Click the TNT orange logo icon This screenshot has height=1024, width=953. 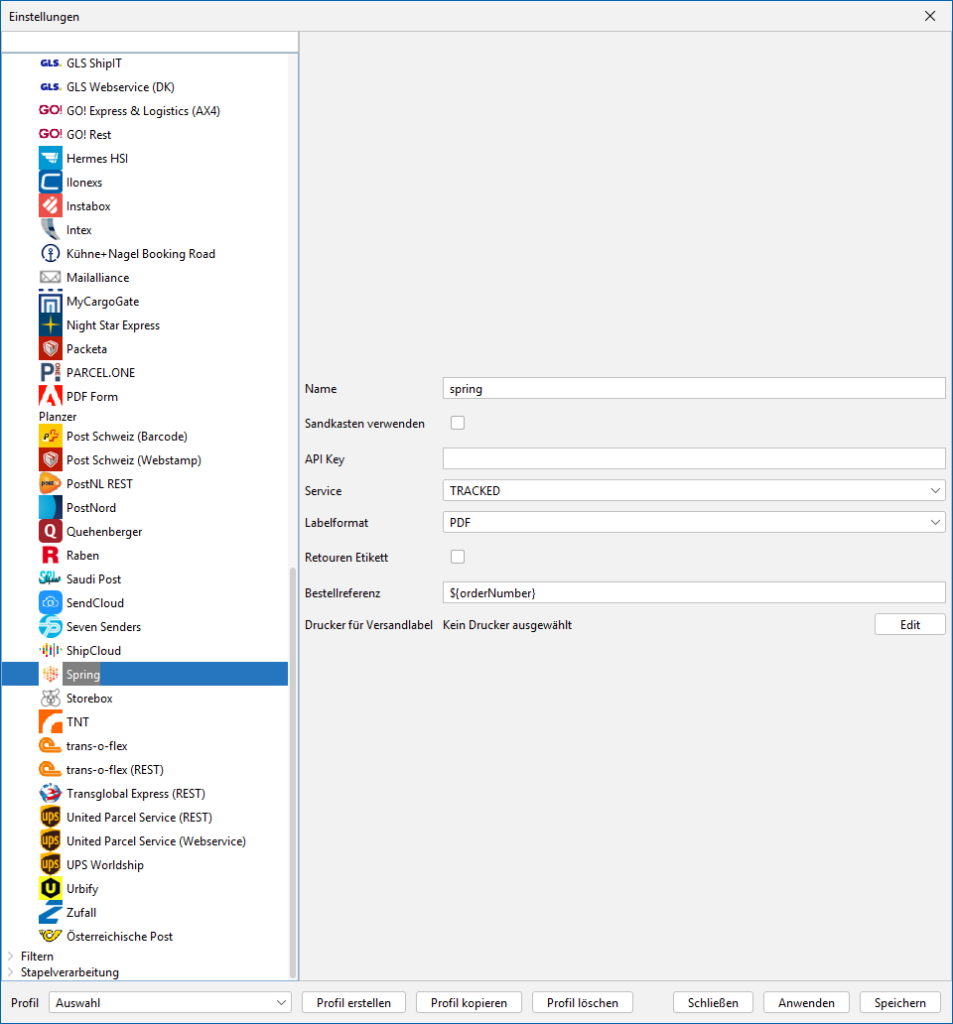click(x=50, y=722)
